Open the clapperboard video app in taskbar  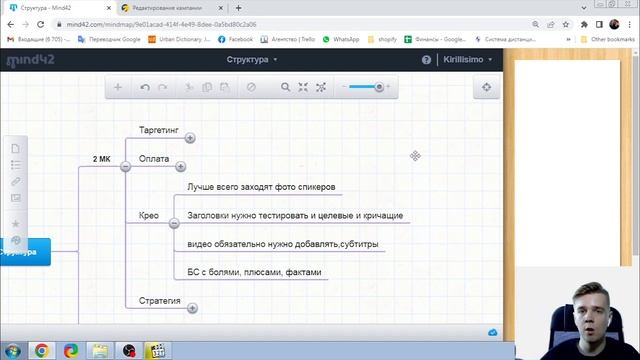click(158, 351)
